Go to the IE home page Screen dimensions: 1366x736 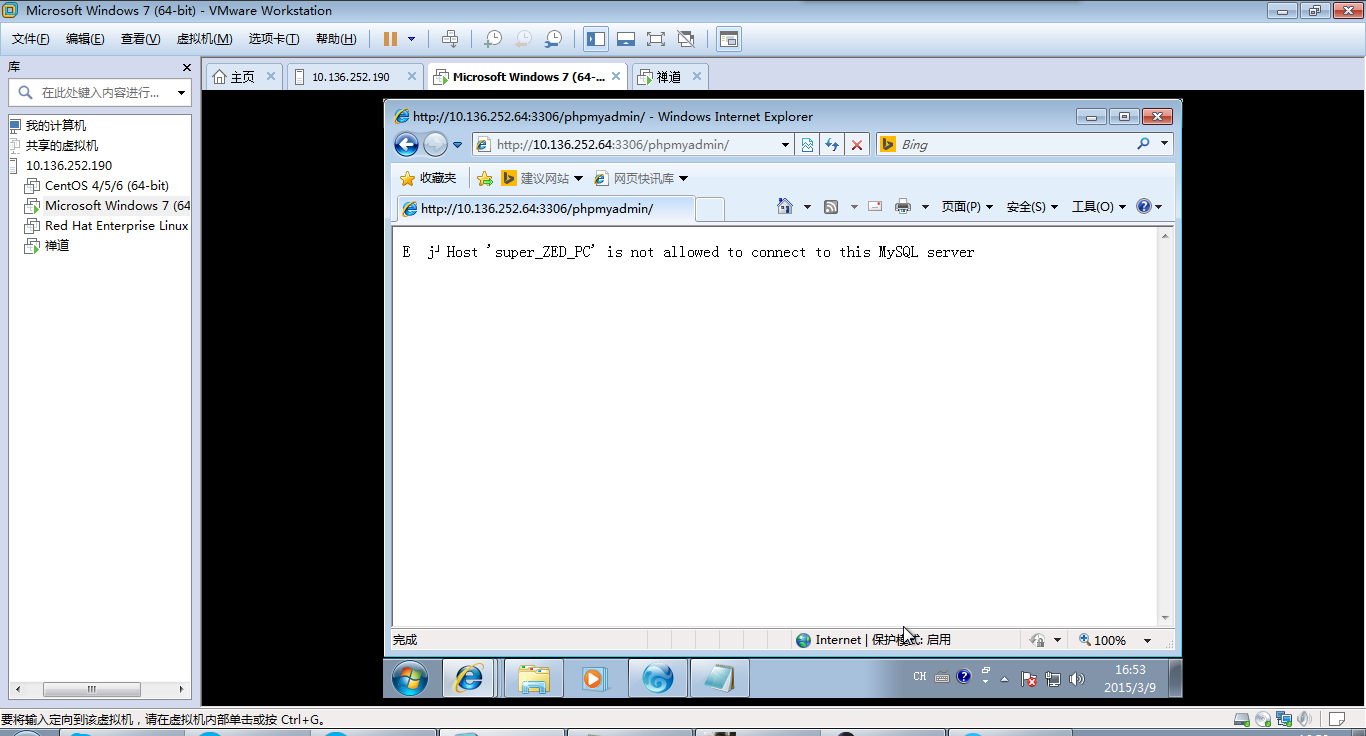785,207
